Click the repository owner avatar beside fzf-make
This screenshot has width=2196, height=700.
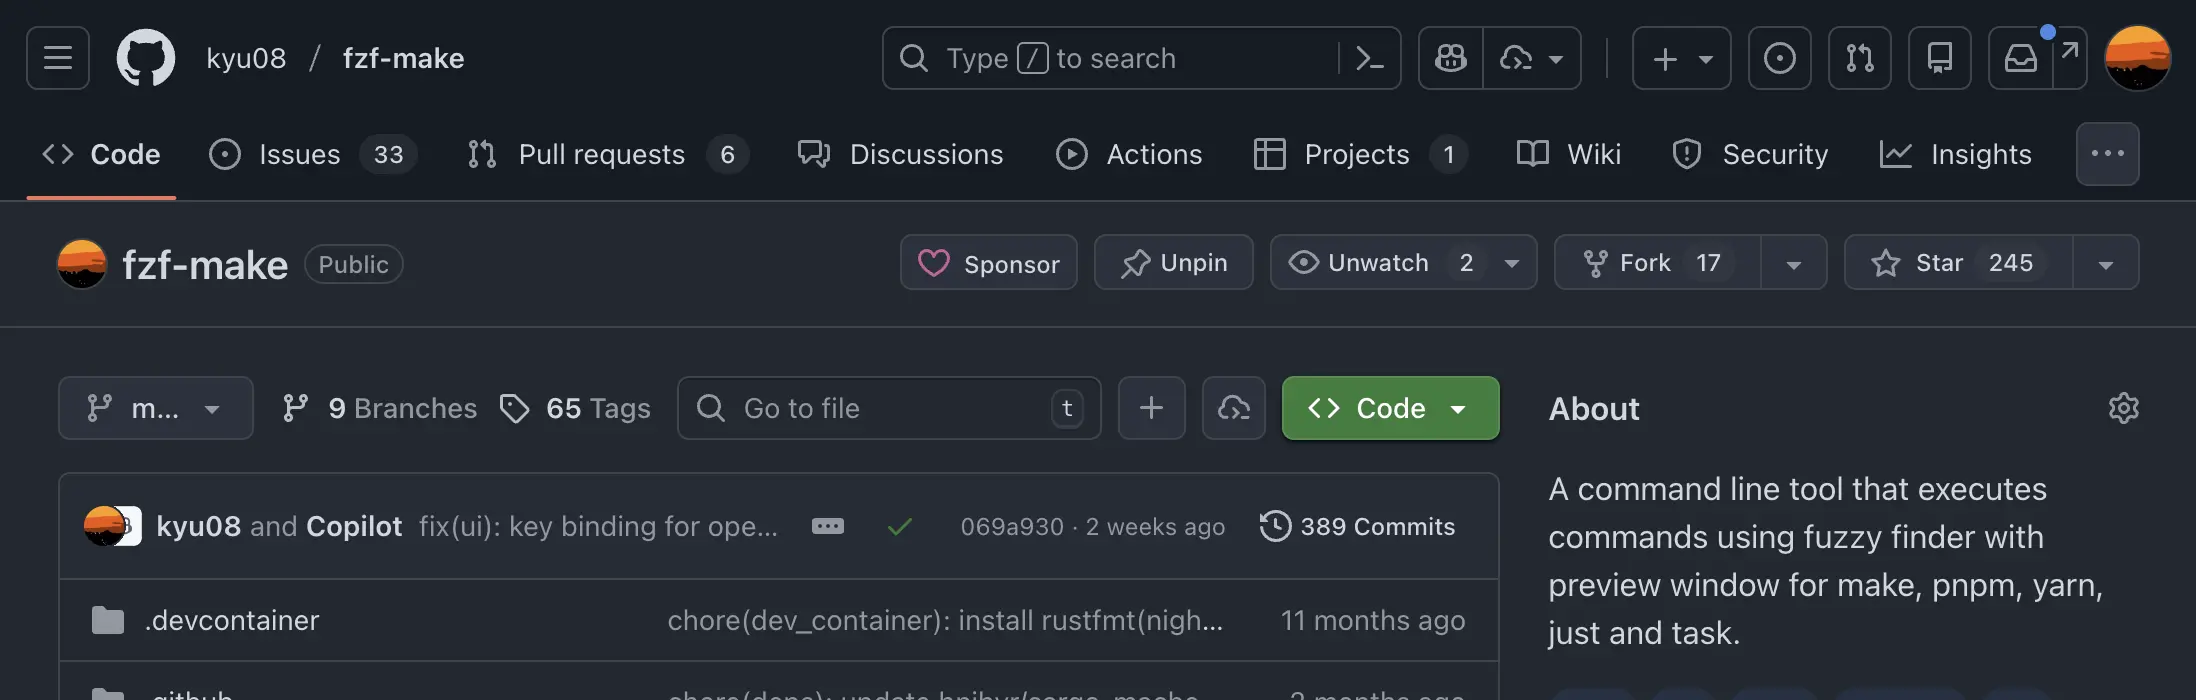82,264
